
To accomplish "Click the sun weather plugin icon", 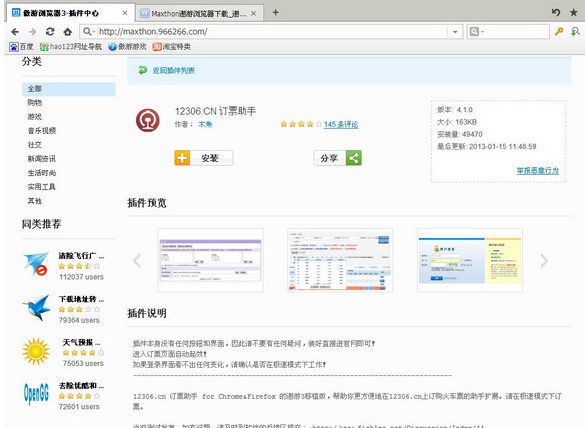I will [36, 351].
